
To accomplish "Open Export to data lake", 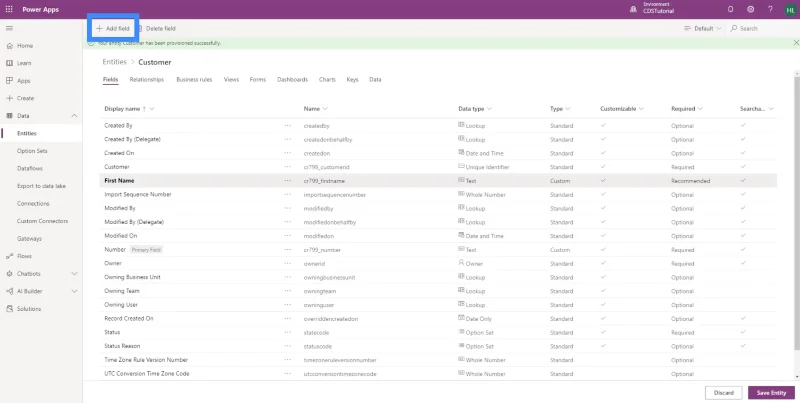I will pos(41,186).
